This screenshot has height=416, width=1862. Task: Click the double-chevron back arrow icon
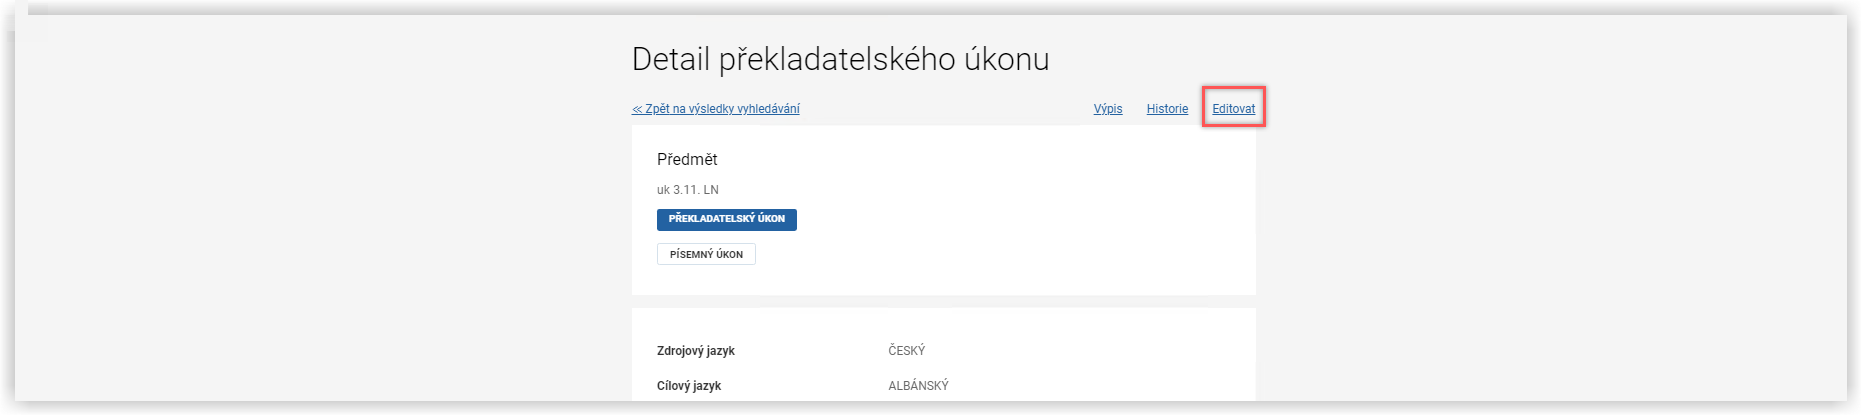637,109
